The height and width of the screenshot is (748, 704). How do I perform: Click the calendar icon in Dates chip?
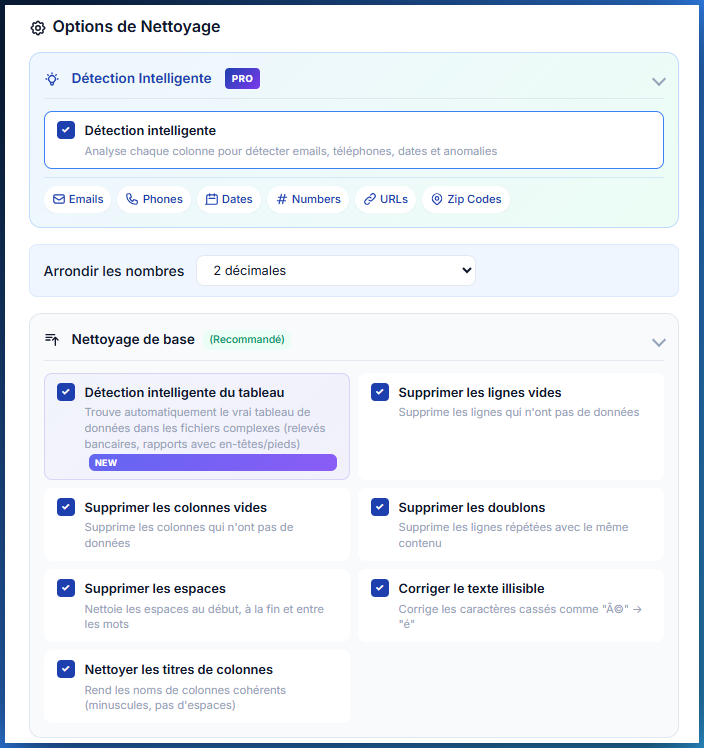pos(212,199)
